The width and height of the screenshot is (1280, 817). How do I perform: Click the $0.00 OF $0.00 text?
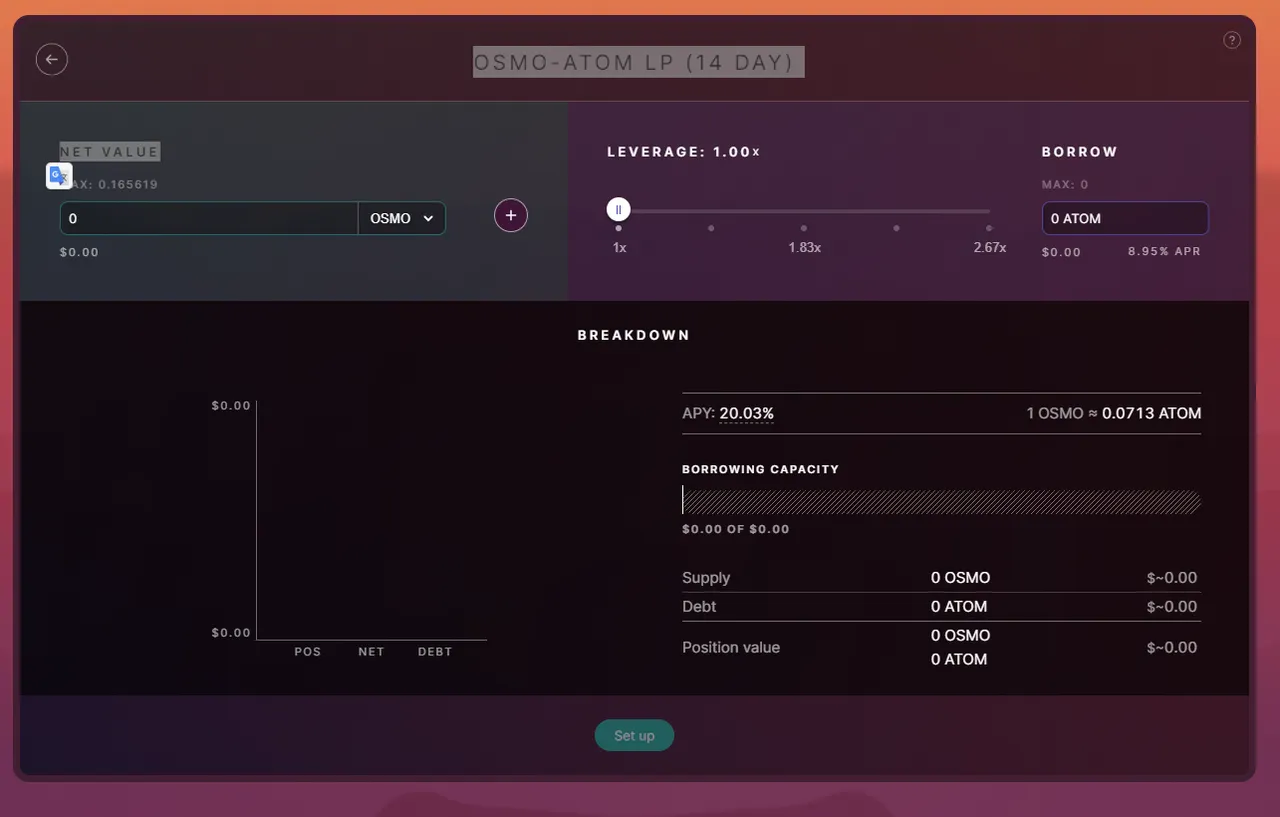[736, 529]
